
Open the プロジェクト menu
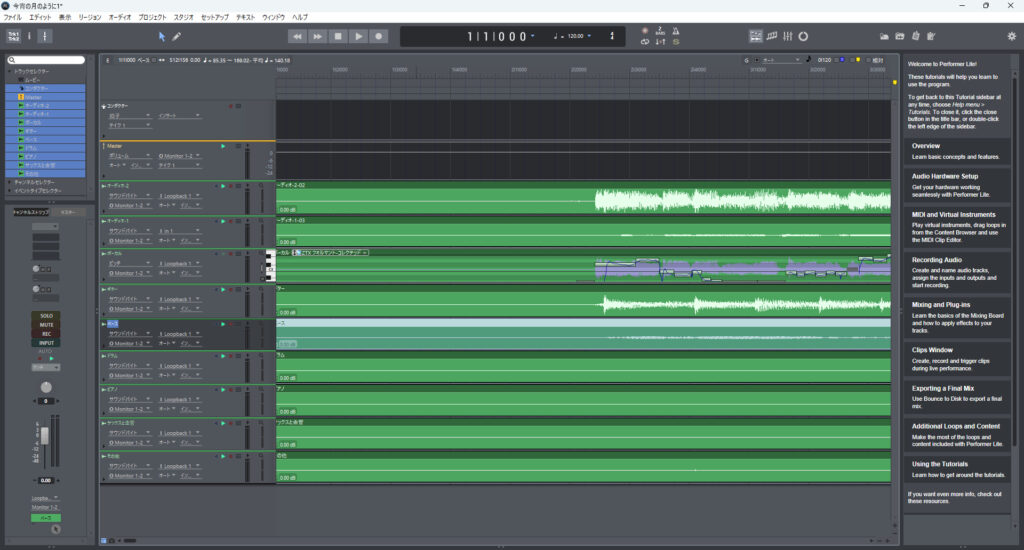(152, 17)
